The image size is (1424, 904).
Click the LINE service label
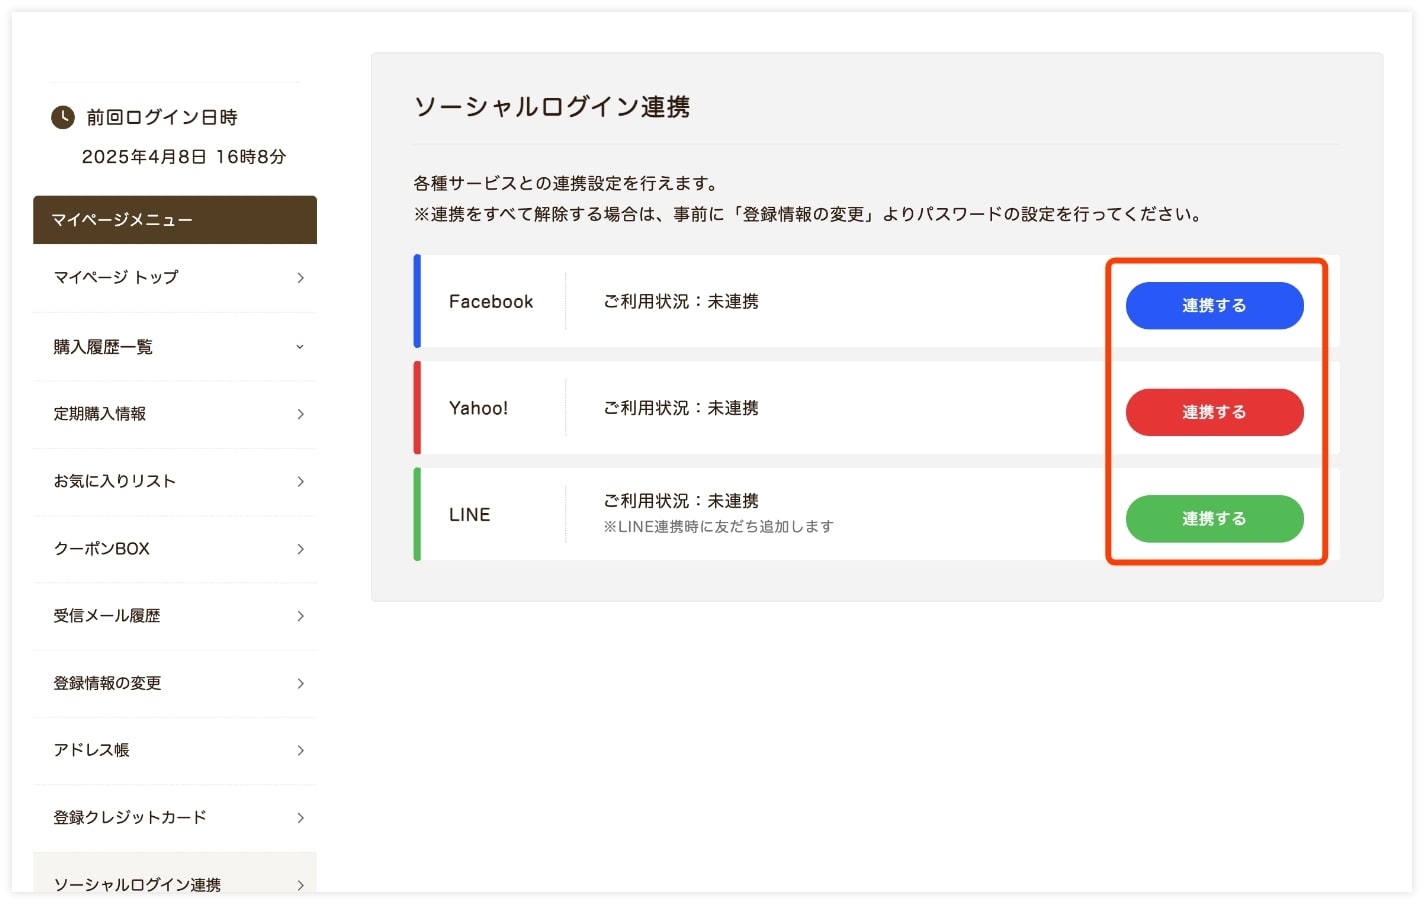point(470,515)
